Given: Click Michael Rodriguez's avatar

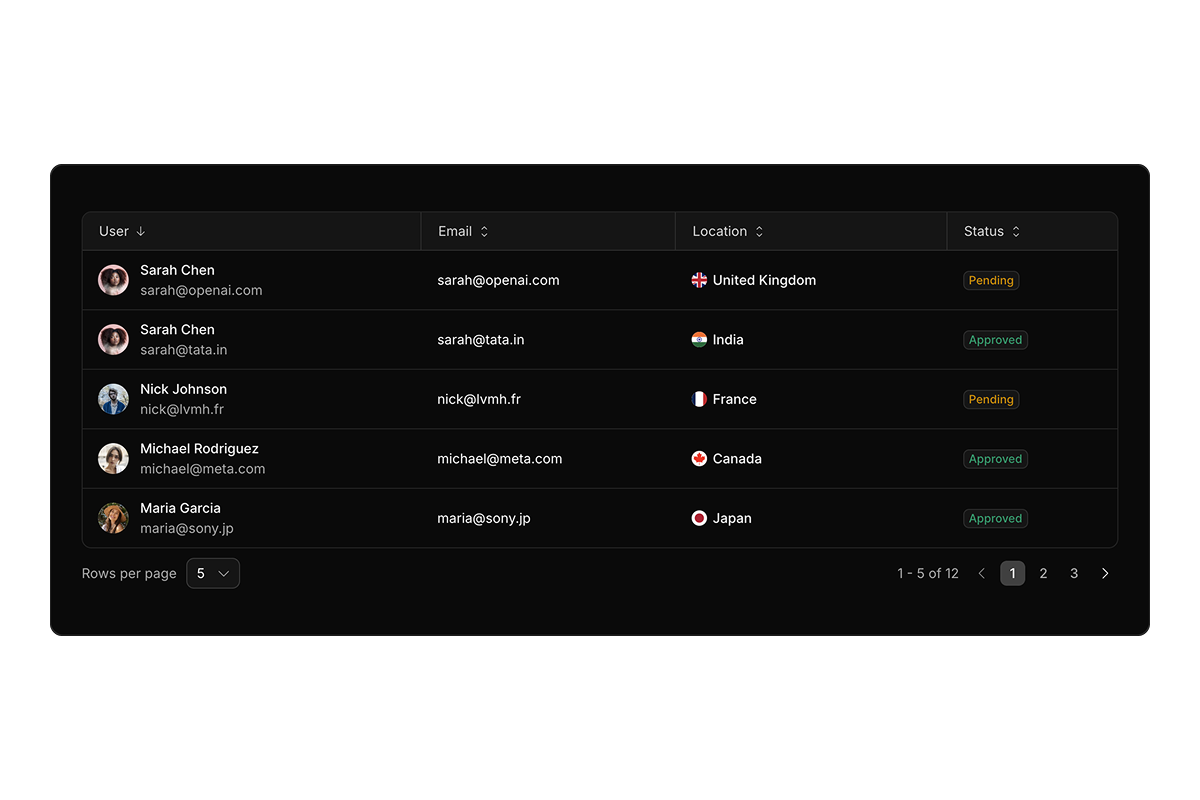Looking at the screenshot, I should (x=113, y=459).
